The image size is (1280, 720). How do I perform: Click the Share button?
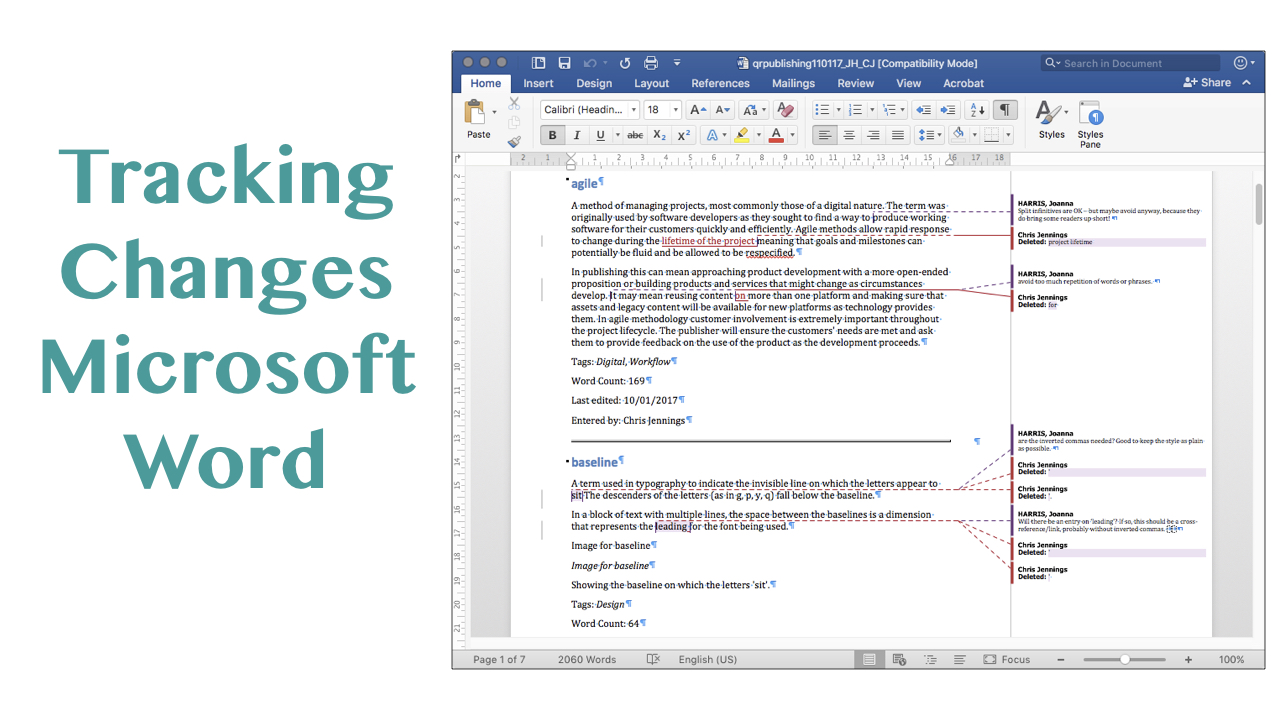[1208, 83]
